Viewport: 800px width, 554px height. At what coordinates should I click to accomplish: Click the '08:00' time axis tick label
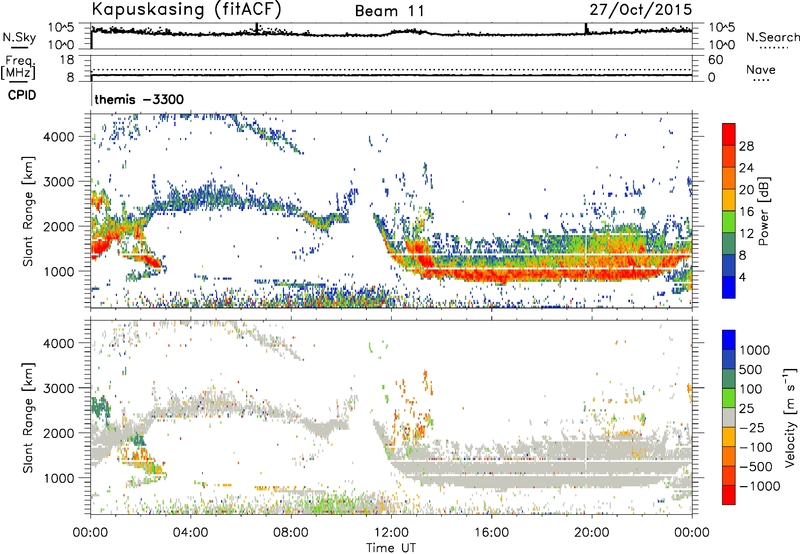[x=291, y=533]
